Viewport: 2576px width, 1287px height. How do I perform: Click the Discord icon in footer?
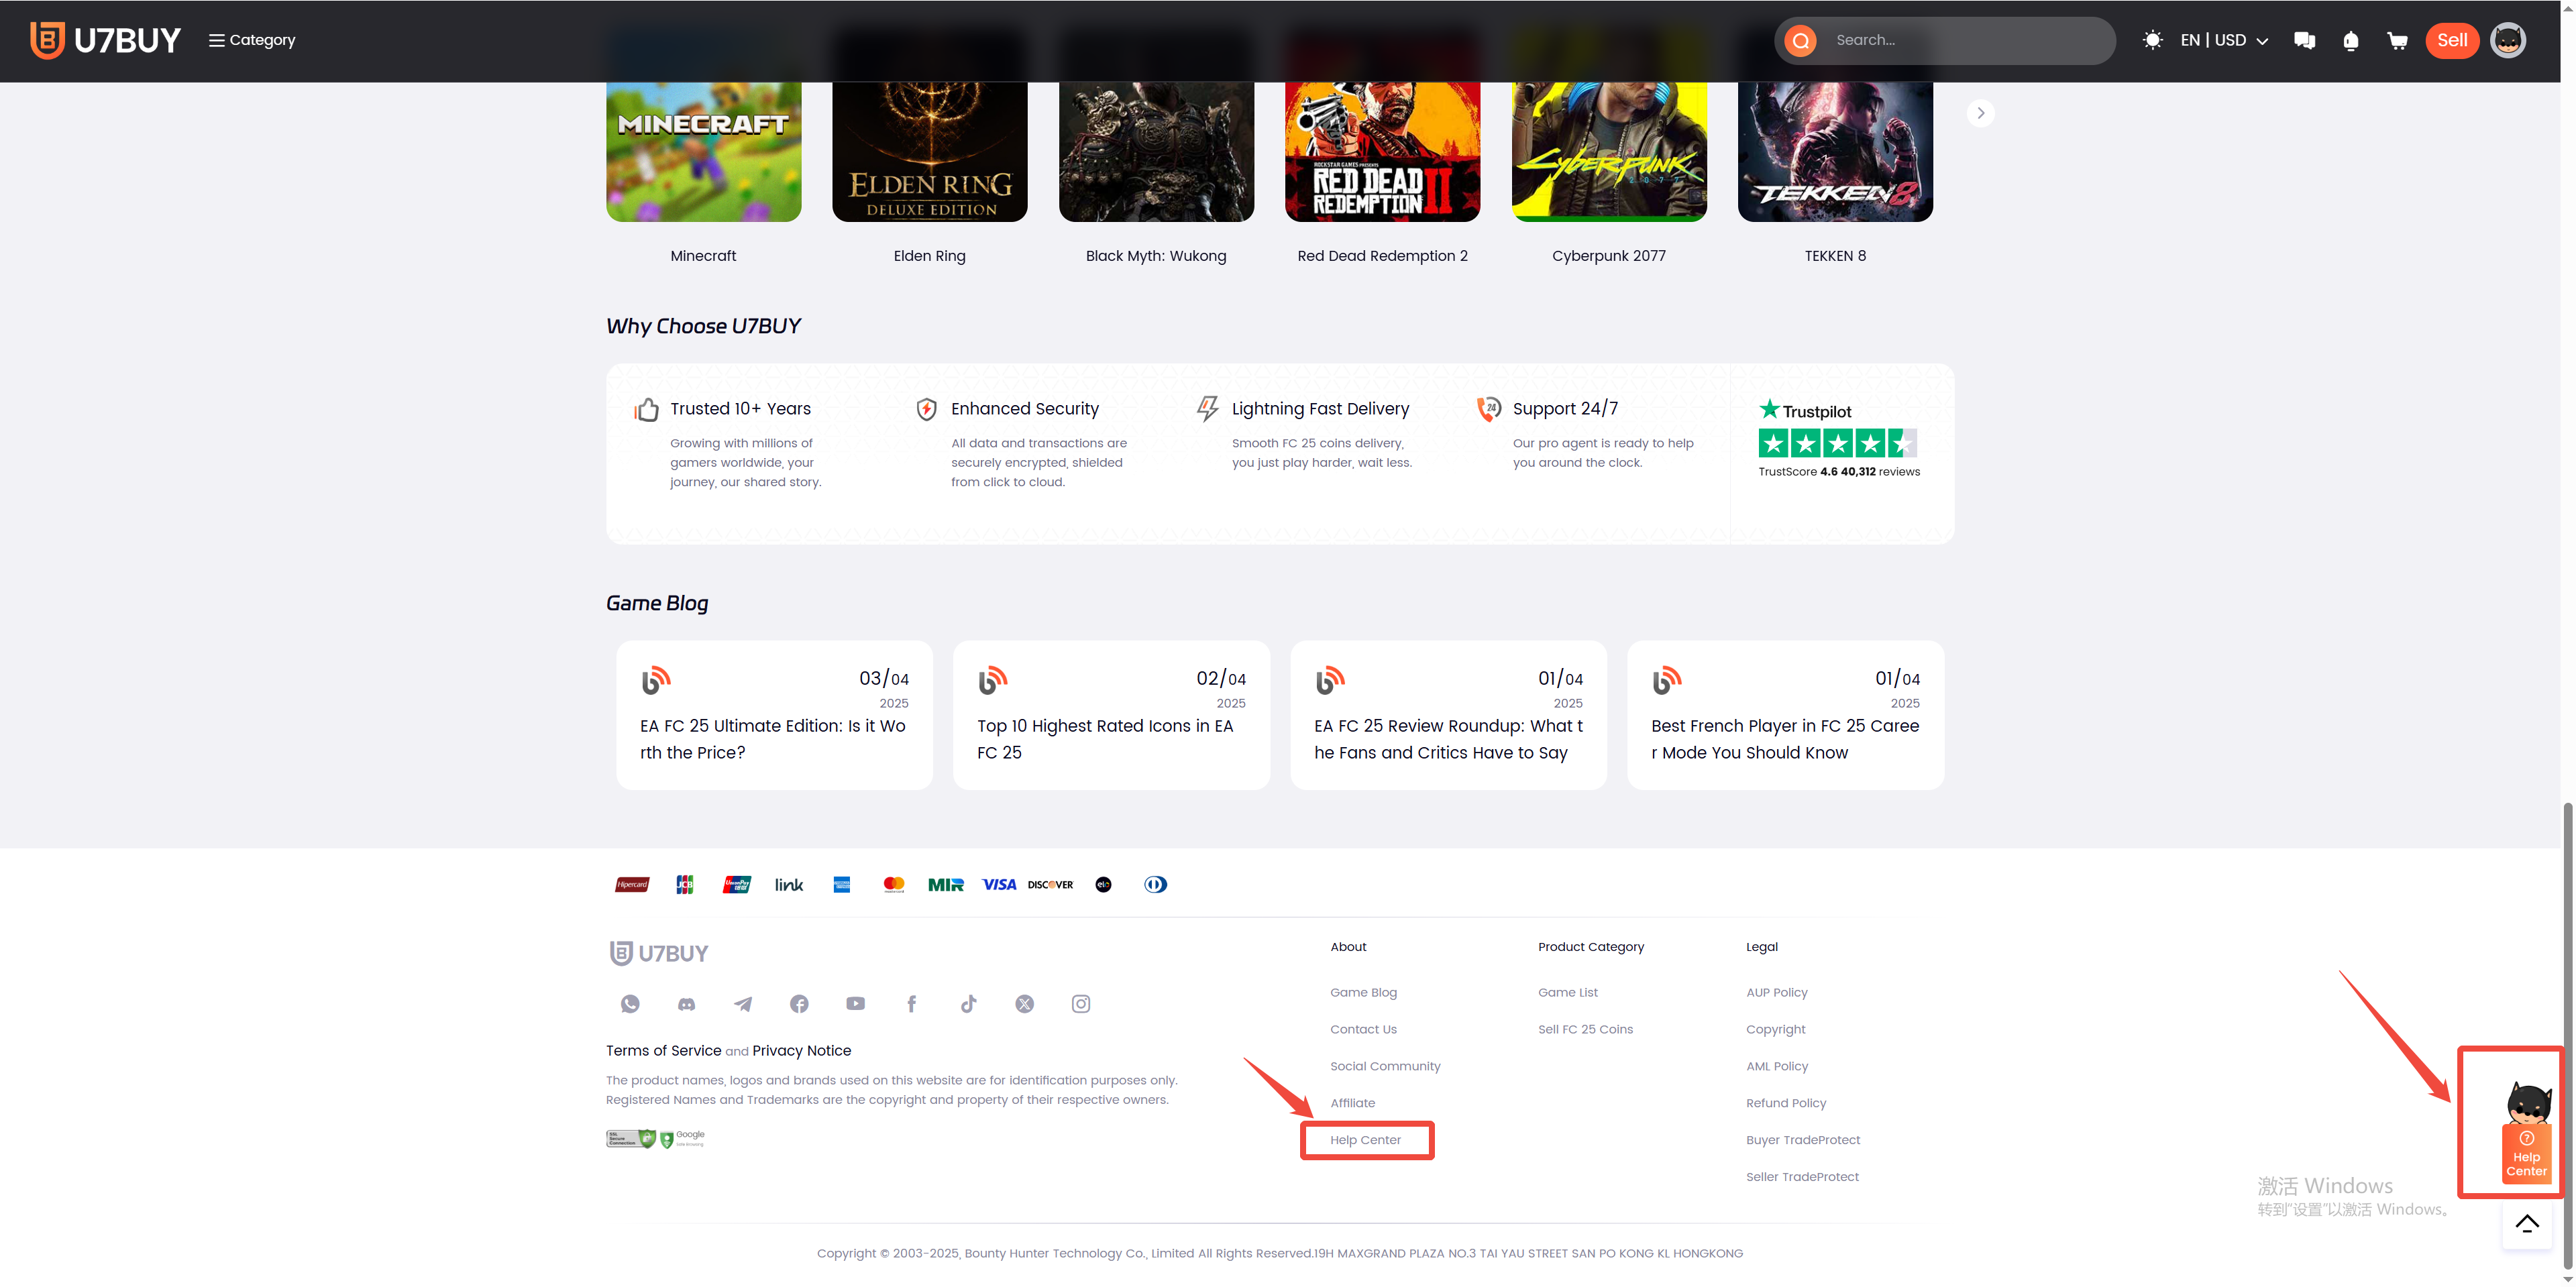pos(686,1004)
